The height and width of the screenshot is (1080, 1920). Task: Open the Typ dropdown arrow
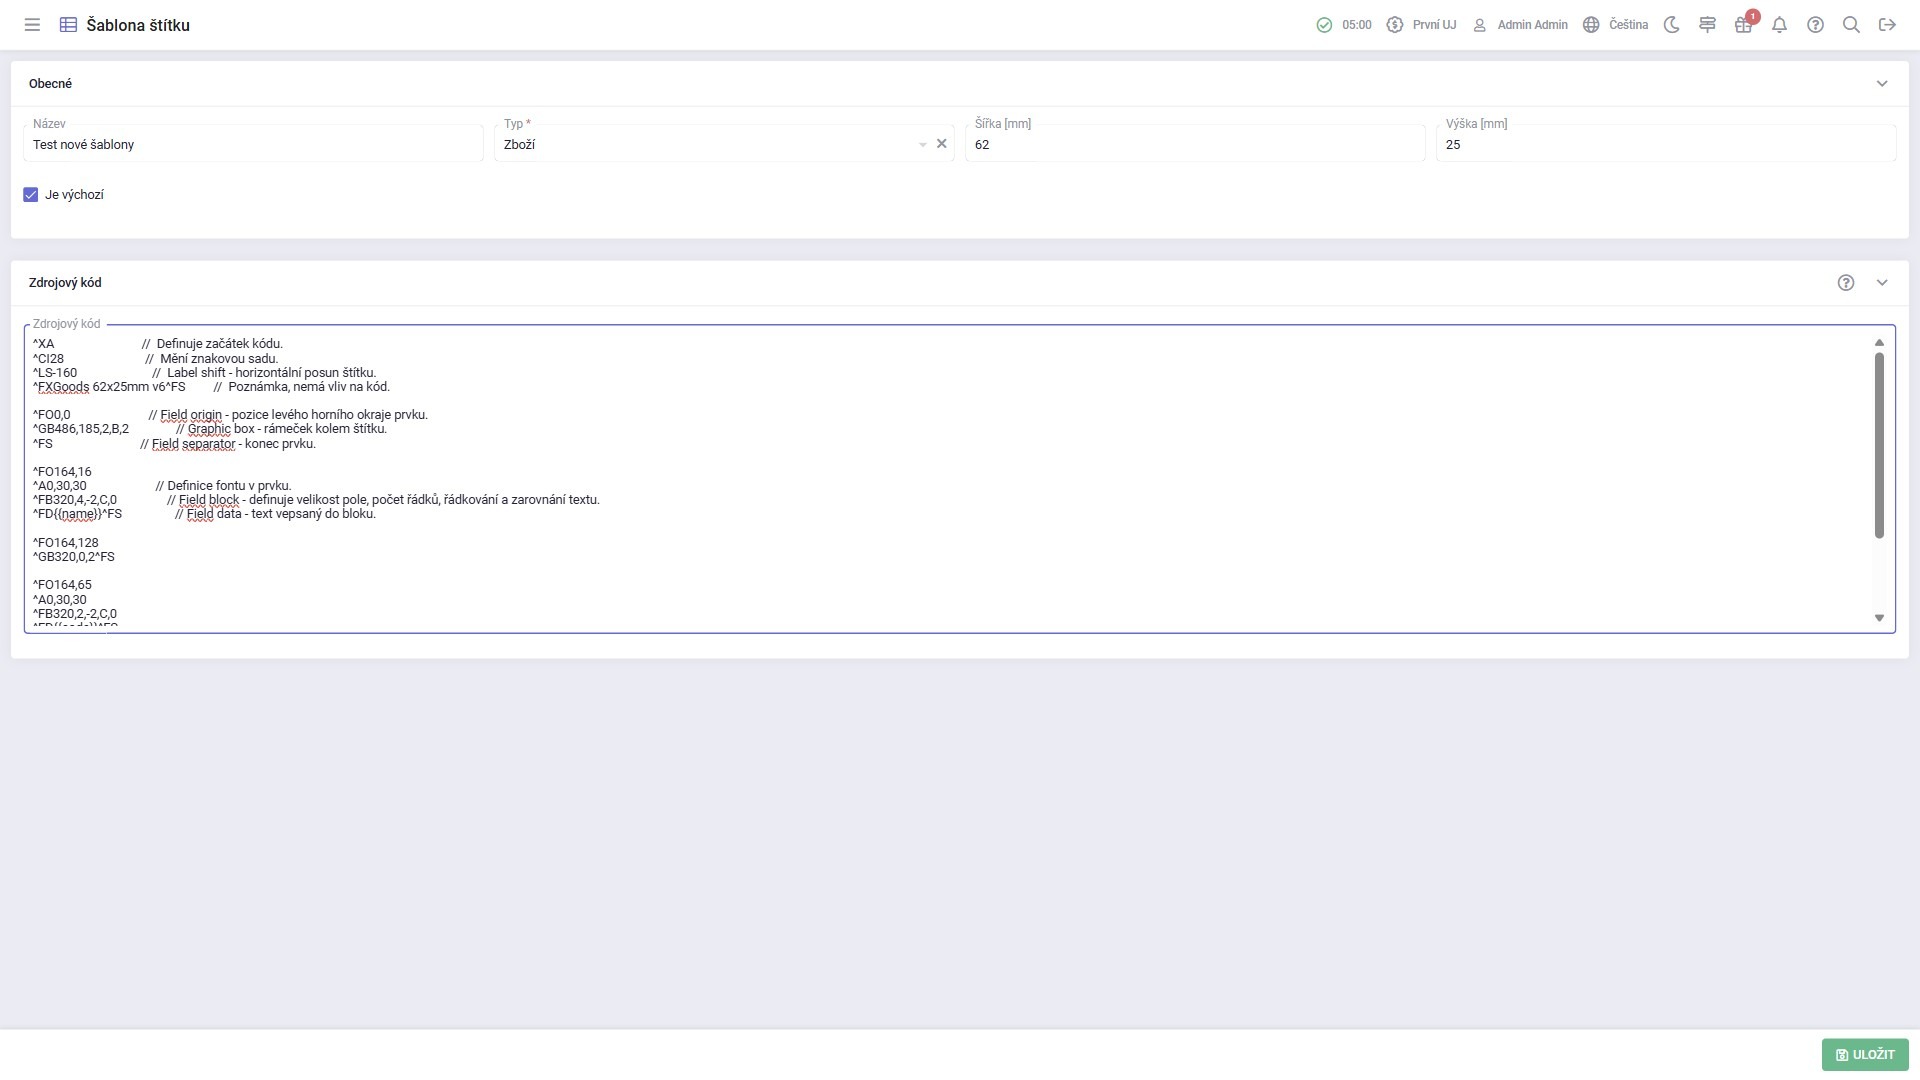click(x=922, y=145)
